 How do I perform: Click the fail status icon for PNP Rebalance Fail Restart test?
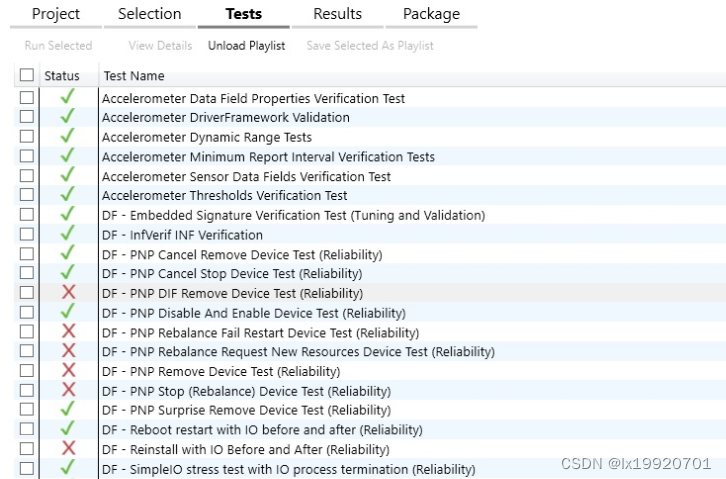(68, 332)
